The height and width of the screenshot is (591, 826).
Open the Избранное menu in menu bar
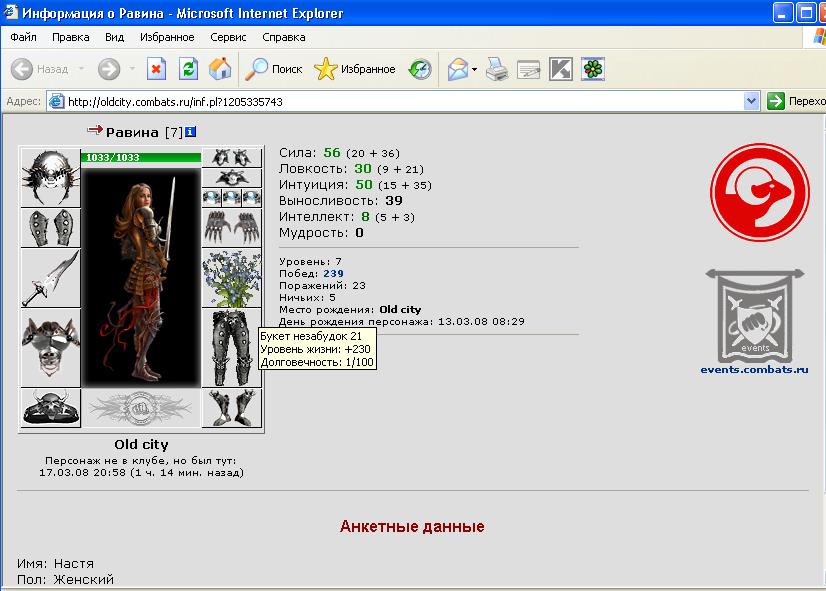point(167,37)
